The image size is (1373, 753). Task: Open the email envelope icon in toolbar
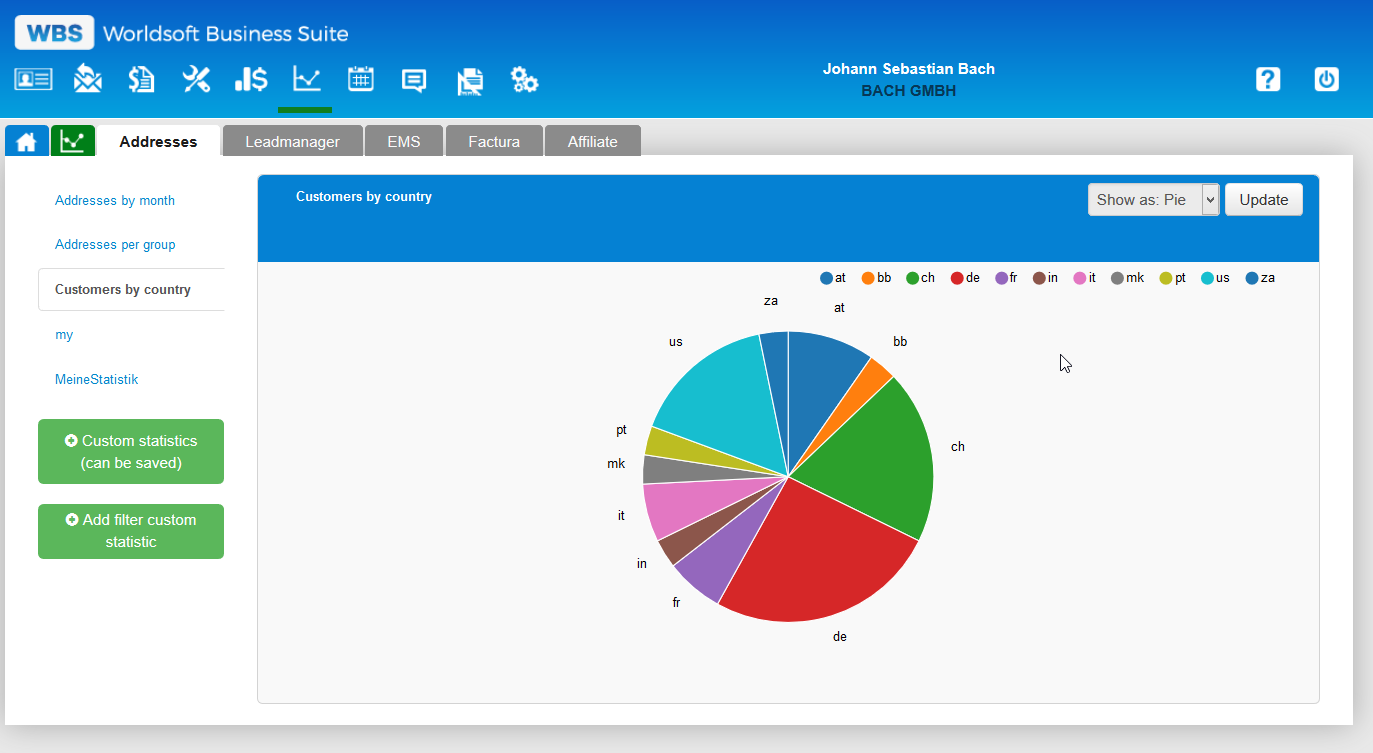pos(88,79)
